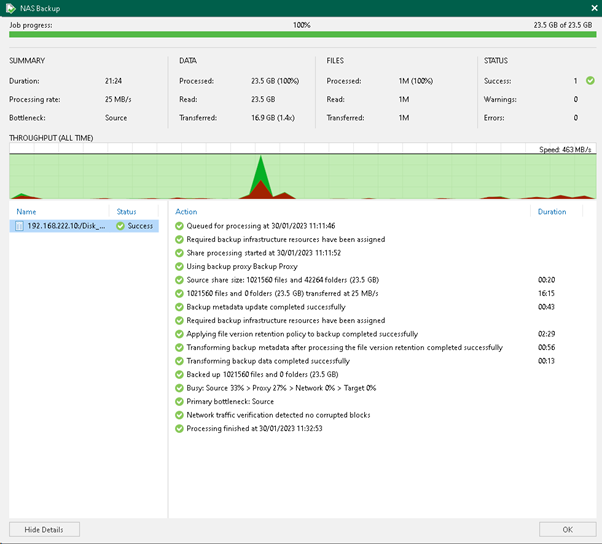Viewport: 602px width, 544px height.
Task: Click the check icon next to Using backup proxy
Action: pyautogui.click(x=179, y=266)
